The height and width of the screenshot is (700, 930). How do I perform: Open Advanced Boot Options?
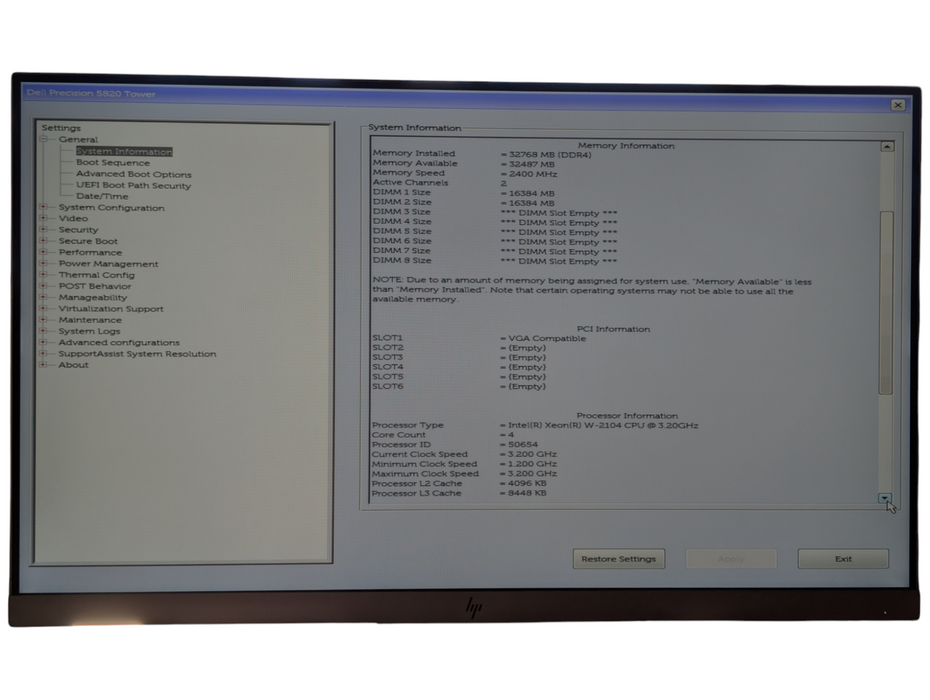(x=133, y=174)
